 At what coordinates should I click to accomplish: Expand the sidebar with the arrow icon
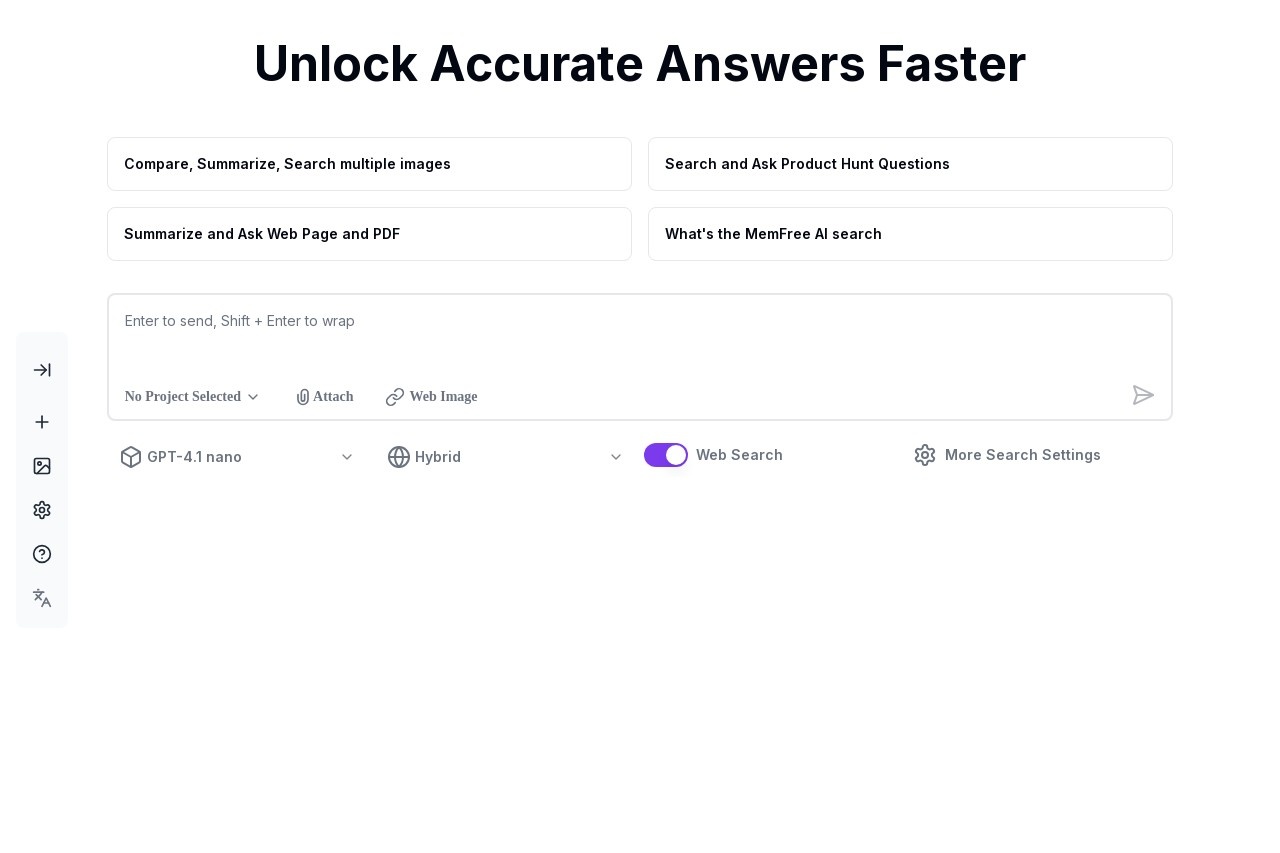(x=42, y=370)
